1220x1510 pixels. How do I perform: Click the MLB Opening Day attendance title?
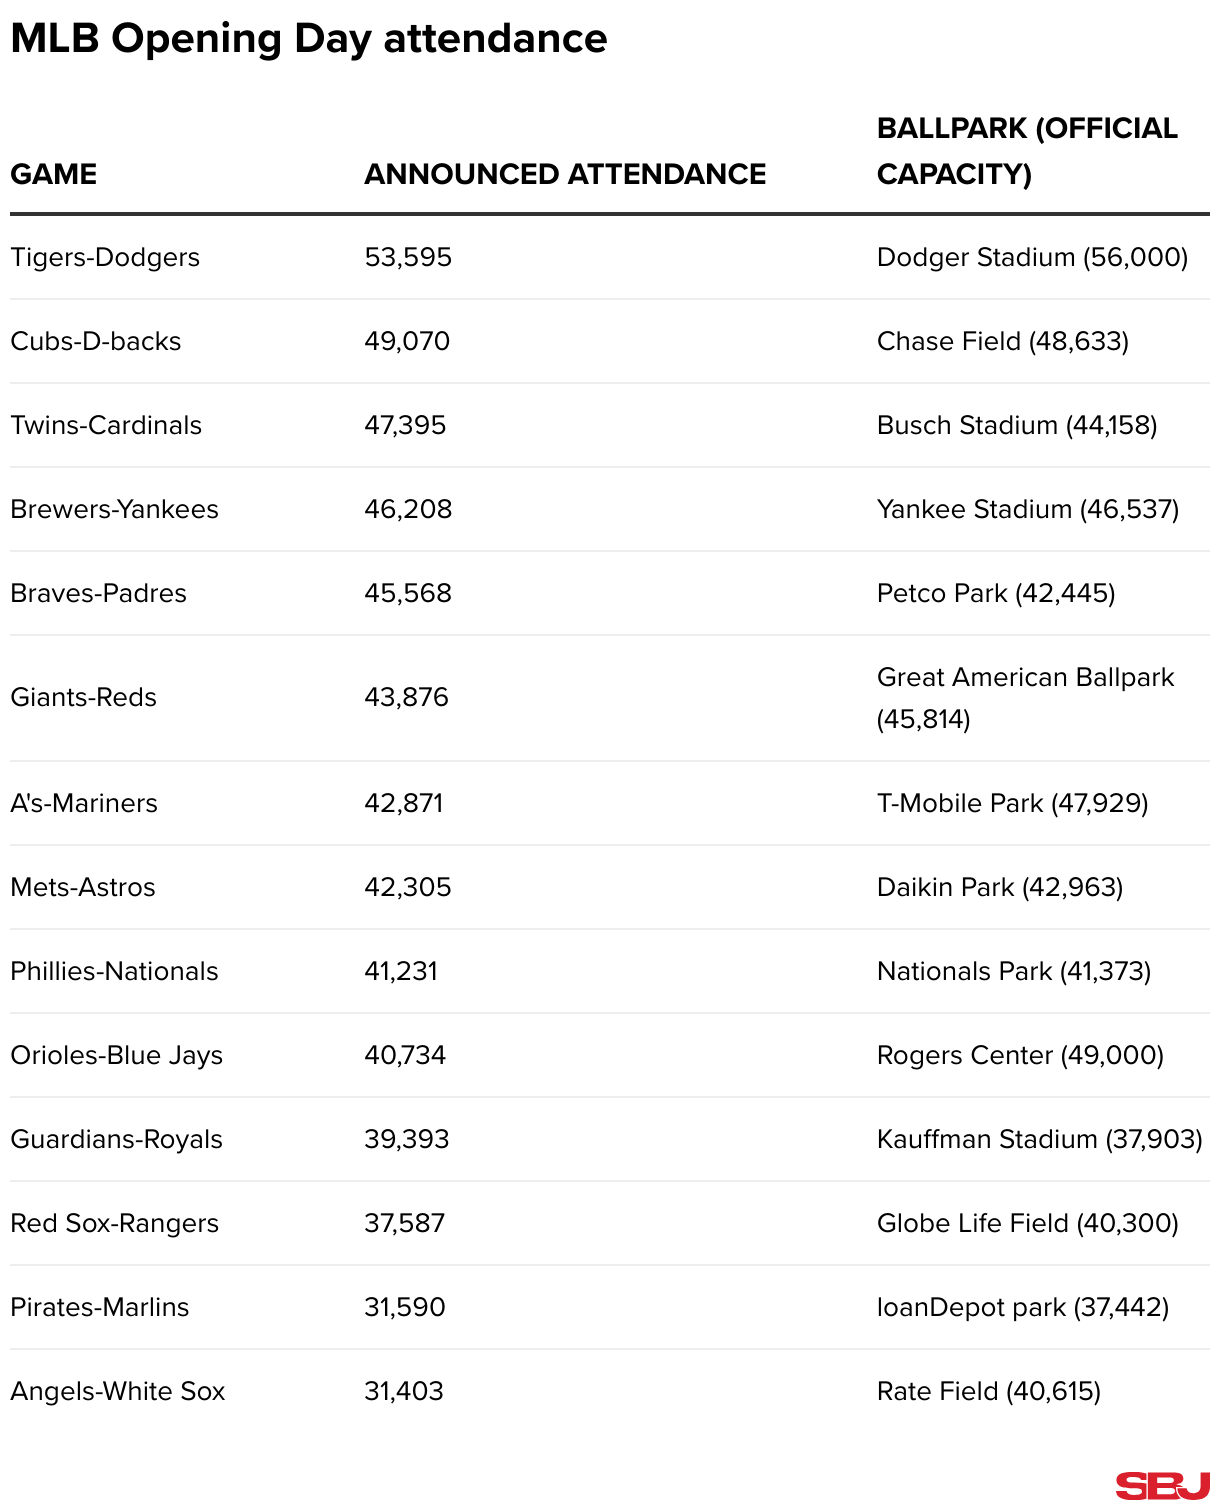309,39
